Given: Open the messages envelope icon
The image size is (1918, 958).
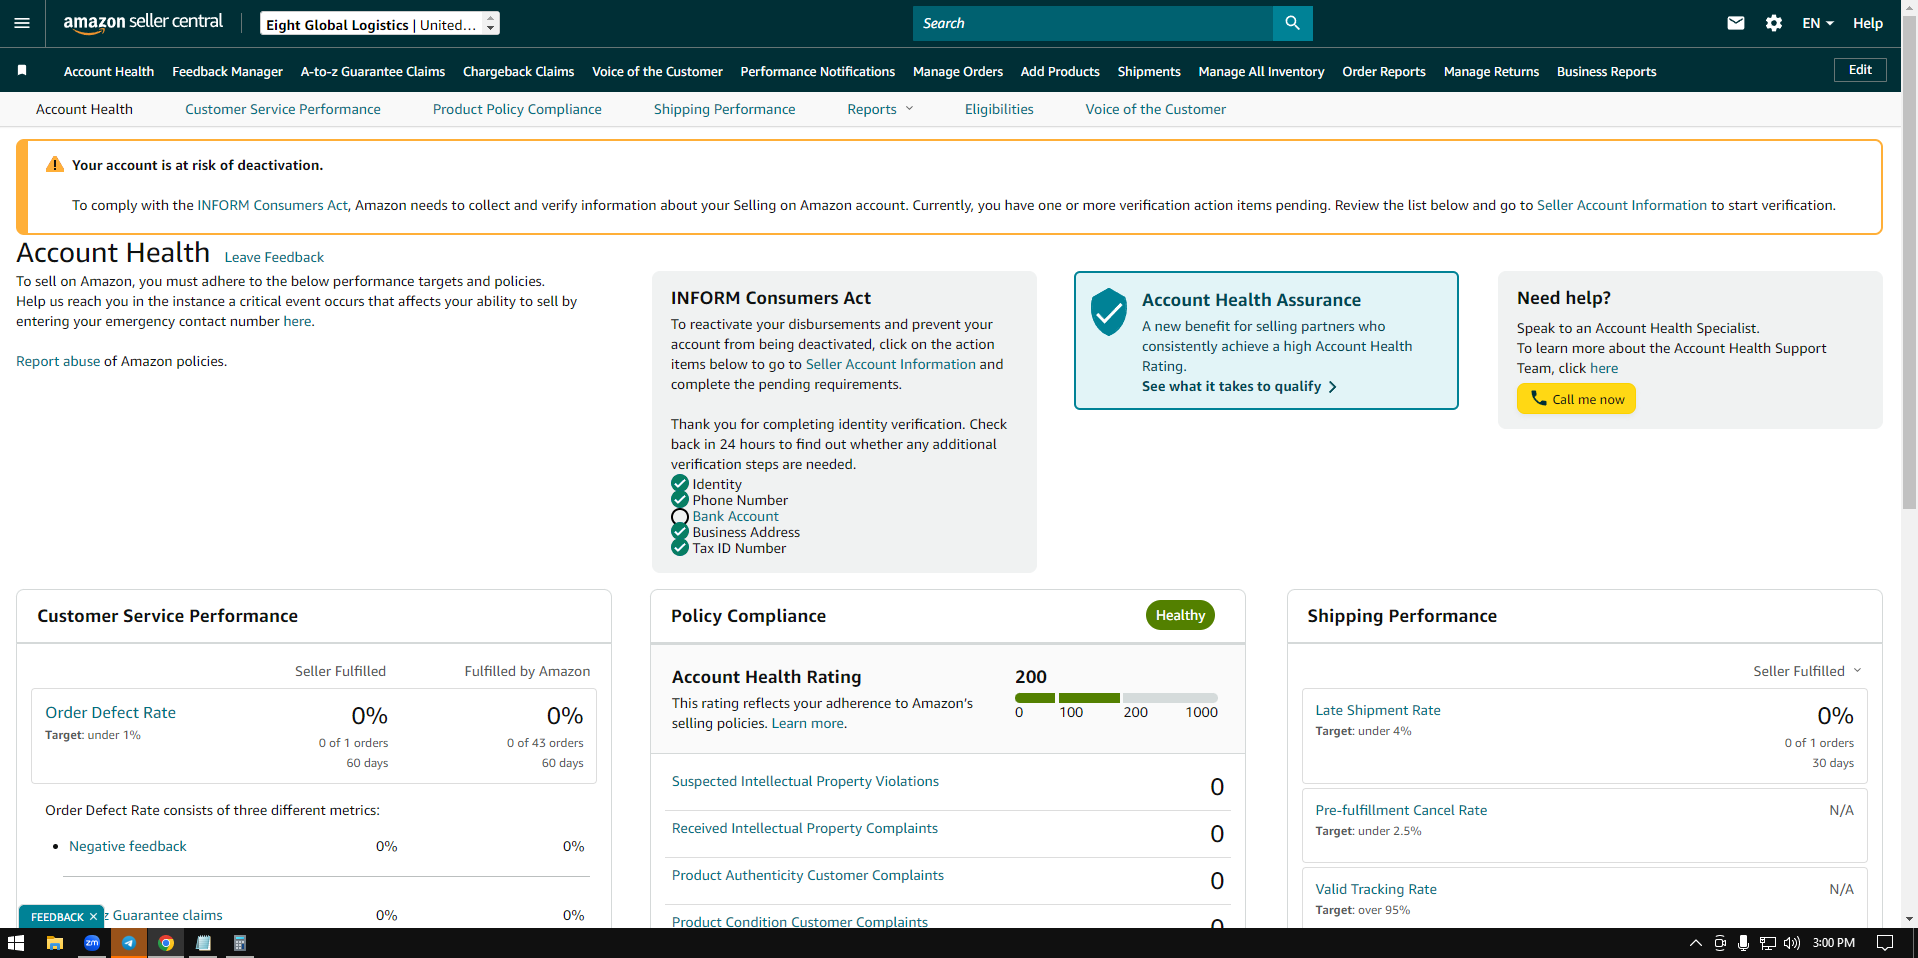Looking at the screenshot, I should click(1736, 23).
